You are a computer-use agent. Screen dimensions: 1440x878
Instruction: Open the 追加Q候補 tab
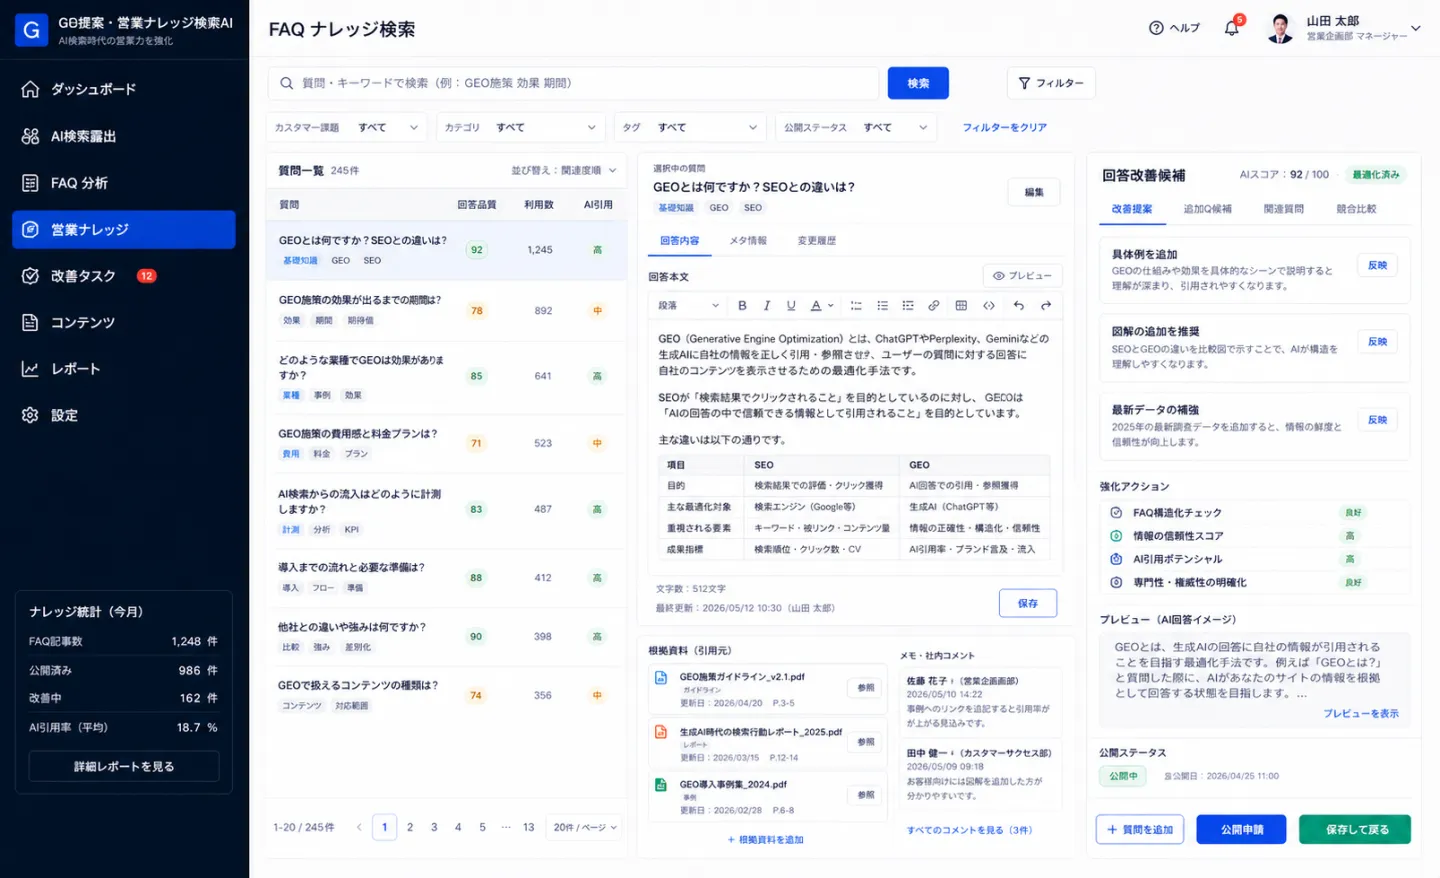pos(1207,209)
